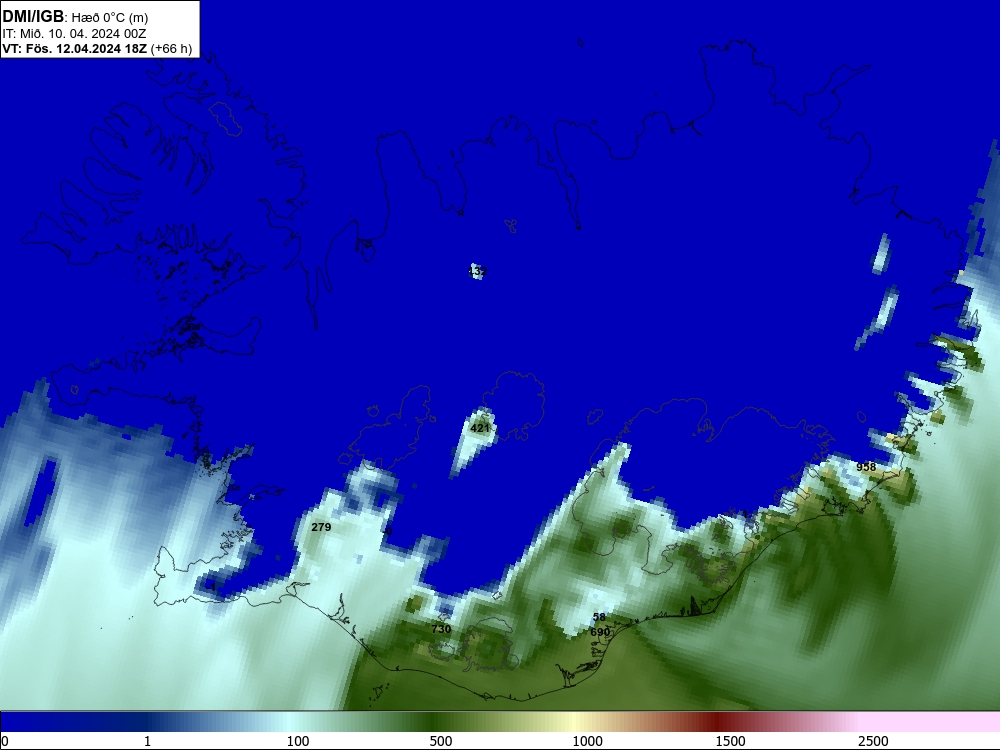Click the map value 279
Image resolution: width=1000 pixels, height=750 pixels.
click(x=321, y=527)
